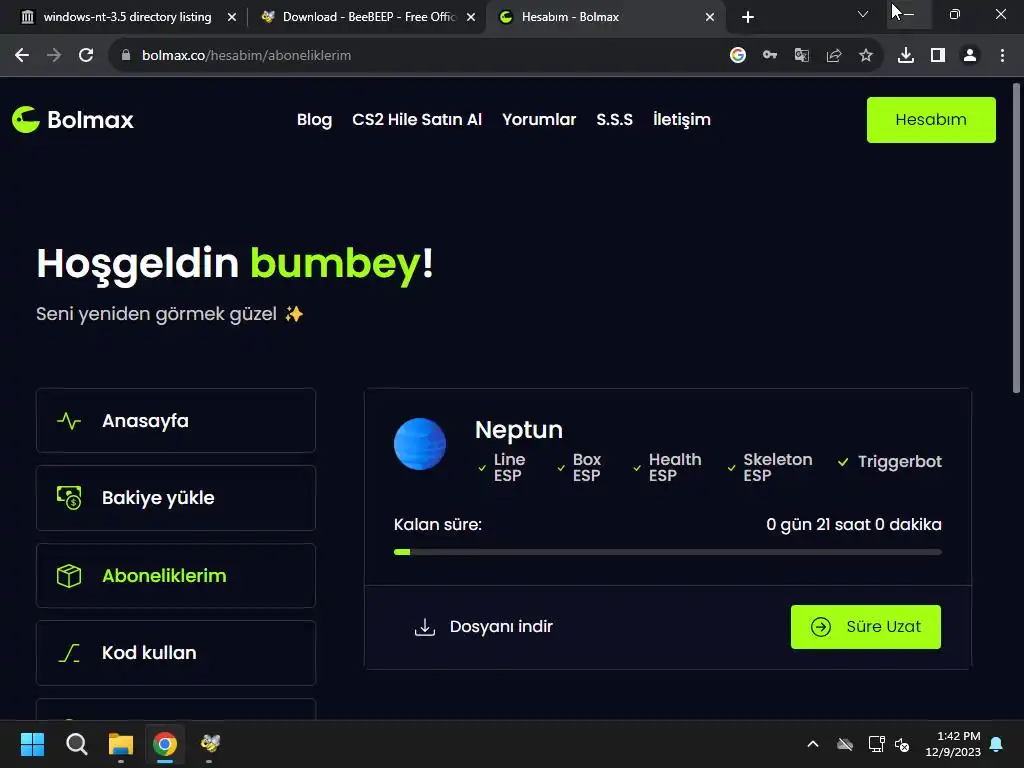Open the S.S.S page
The image size is (1024, 768).
[x=614, y=120]
